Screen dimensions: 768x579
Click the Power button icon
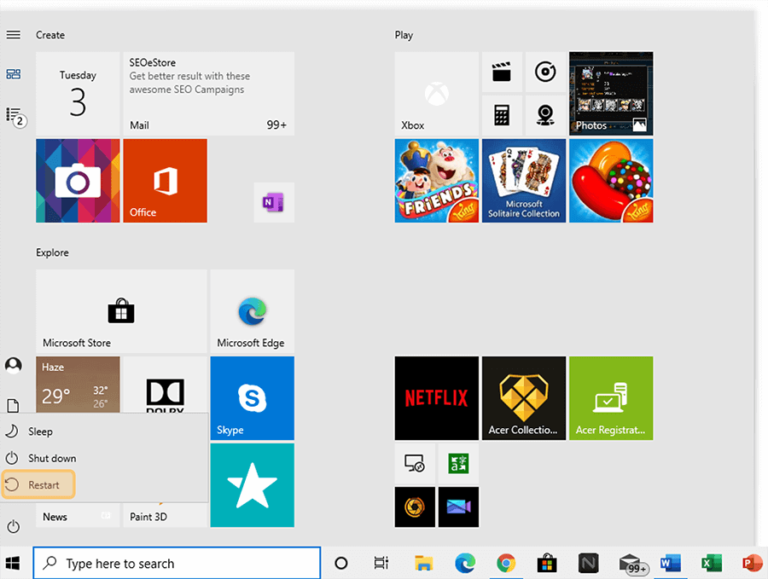tap(13, 527)
